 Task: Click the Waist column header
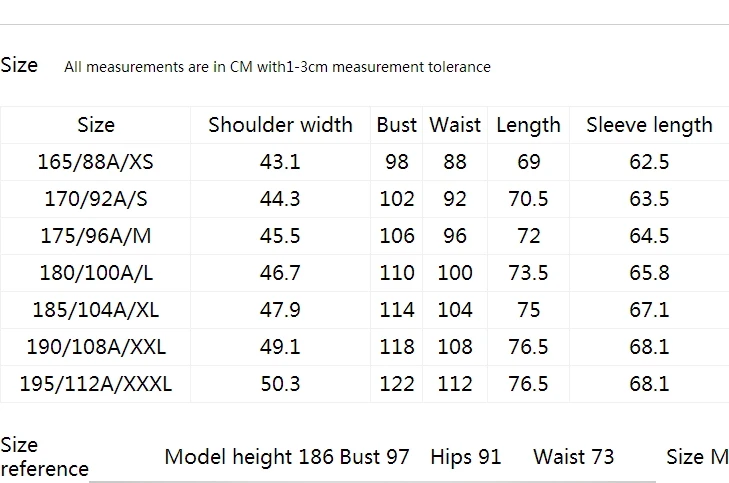click(455, 125)
